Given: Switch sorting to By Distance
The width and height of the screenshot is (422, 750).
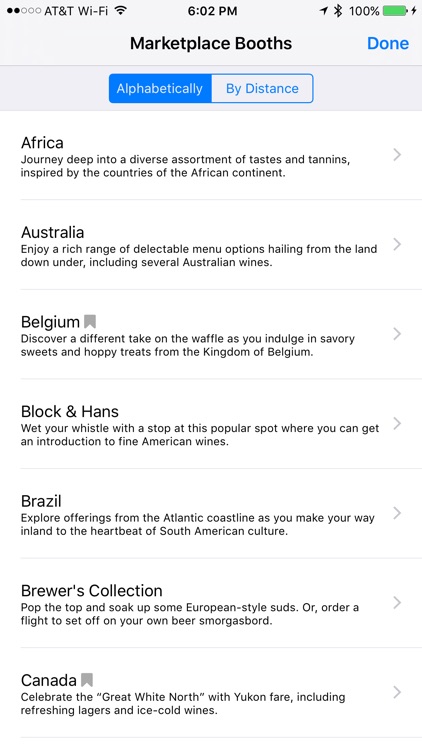Looking at the screenshot, I should 262,88.
